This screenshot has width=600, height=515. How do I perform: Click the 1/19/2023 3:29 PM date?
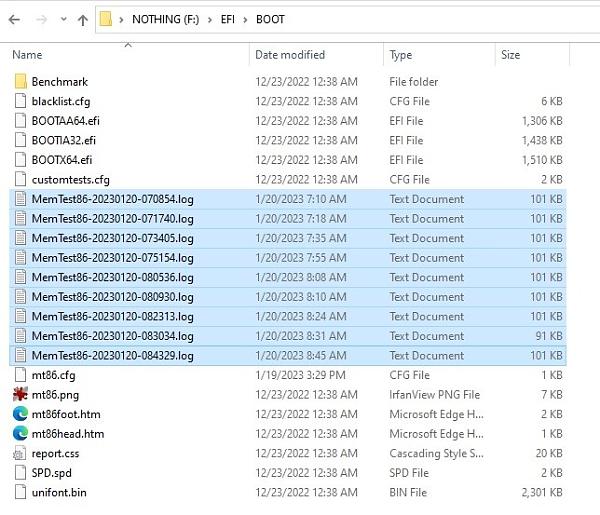pyautogui.click(x=300, y=375)
